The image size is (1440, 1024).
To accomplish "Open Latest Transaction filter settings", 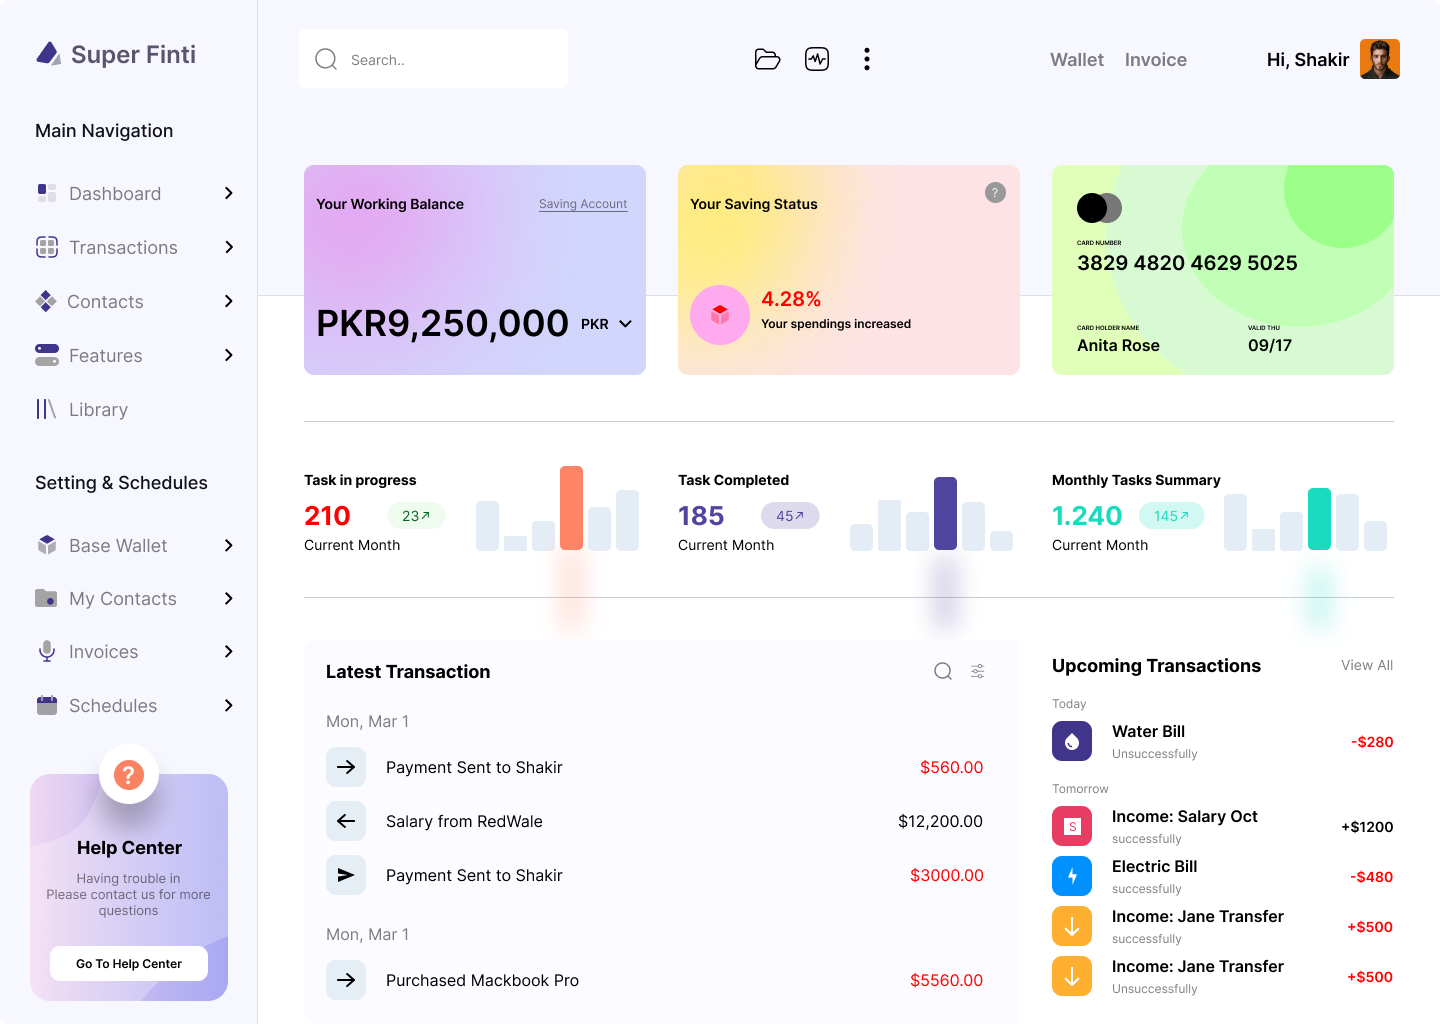I will point(978,672).
